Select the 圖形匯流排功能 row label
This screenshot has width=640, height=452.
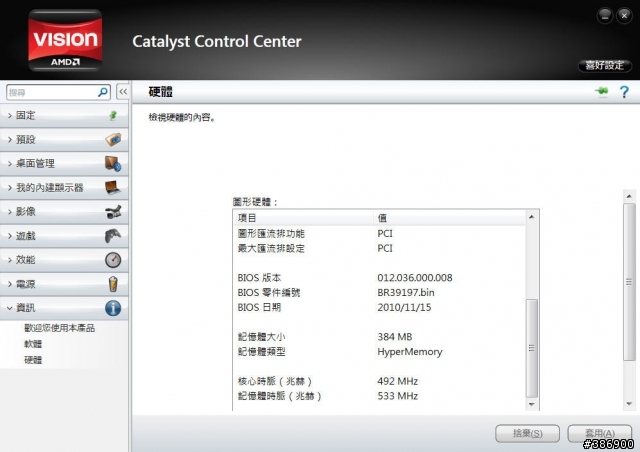point(271,234)
